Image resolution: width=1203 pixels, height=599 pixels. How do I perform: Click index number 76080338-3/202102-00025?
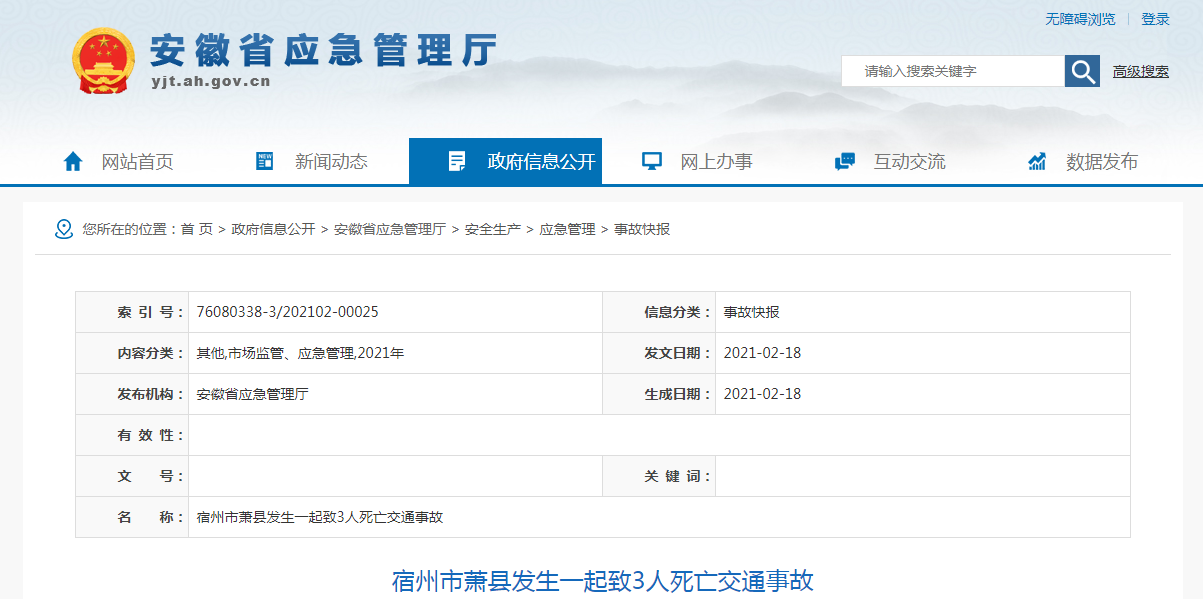tap(288, 312)
